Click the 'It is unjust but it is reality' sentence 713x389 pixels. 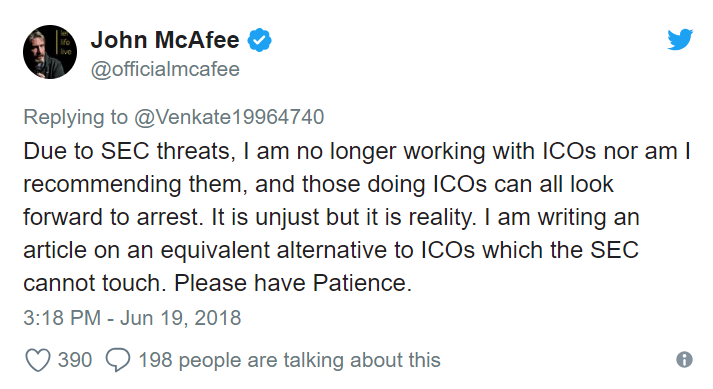341,217
